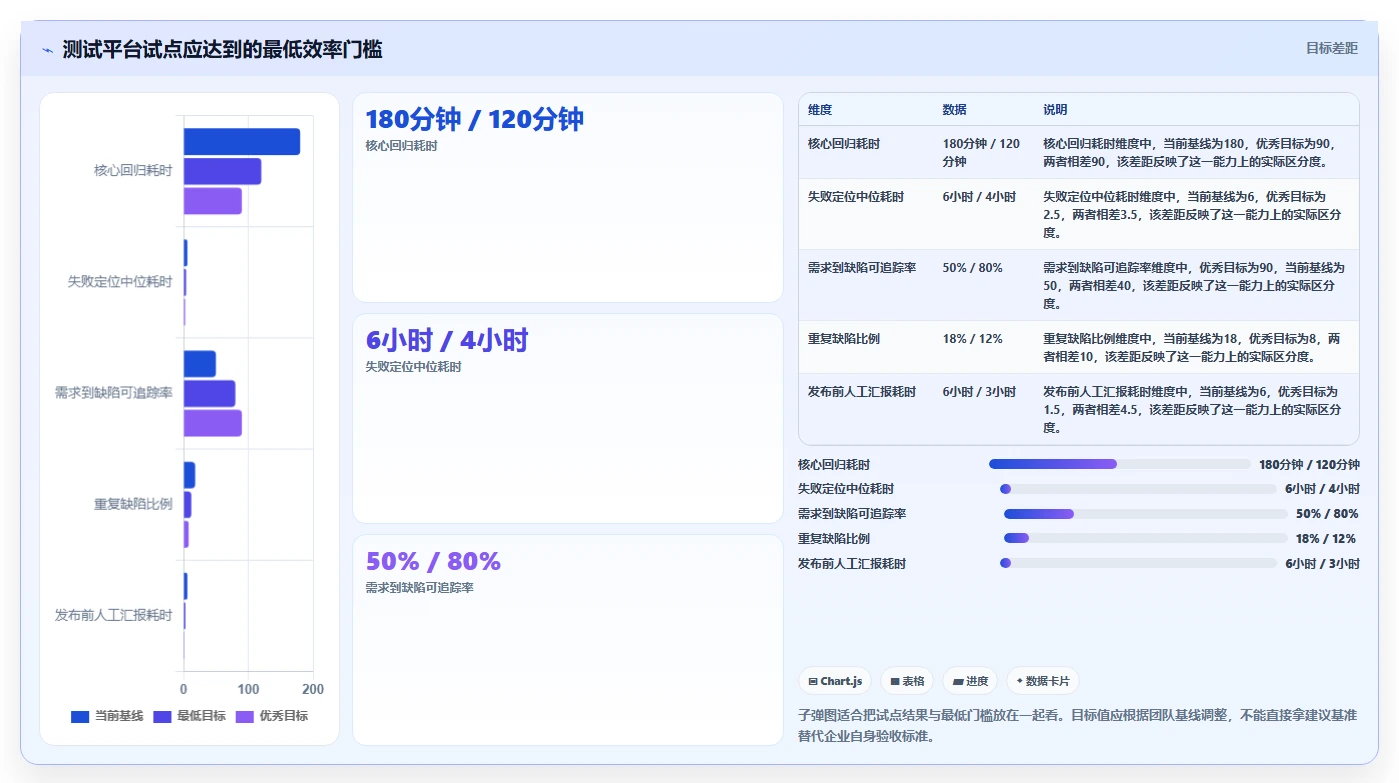The image size is (1399, 783).
Task: Click the 18% / 12% table cell
Action: pos(973,339)
